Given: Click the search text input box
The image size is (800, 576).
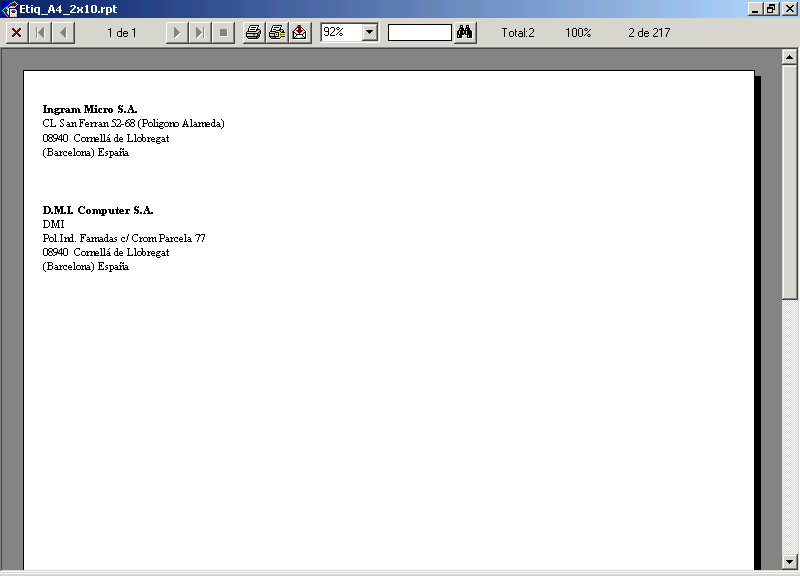Looking at the screenshot, I should pyautogui.click(x=419, y=33).
